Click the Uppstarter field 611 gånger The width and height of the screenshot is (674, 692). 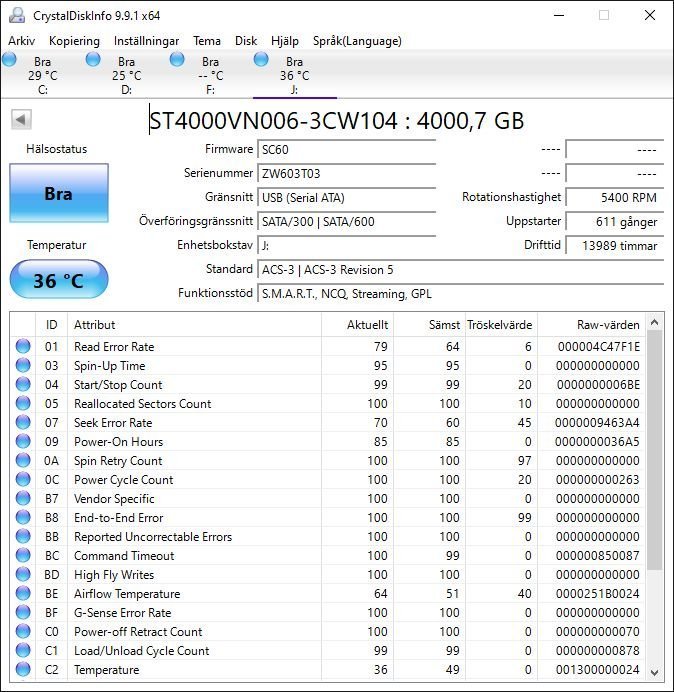(x=614, y=222)
